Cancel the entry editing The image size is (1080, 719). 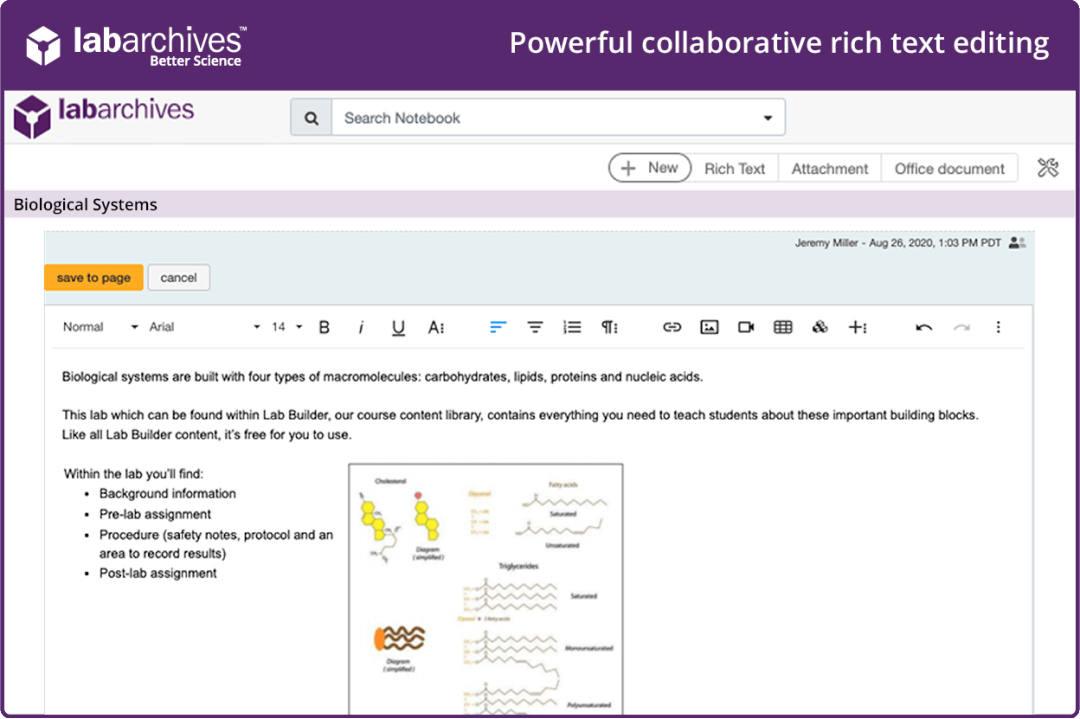click(178, 278)
